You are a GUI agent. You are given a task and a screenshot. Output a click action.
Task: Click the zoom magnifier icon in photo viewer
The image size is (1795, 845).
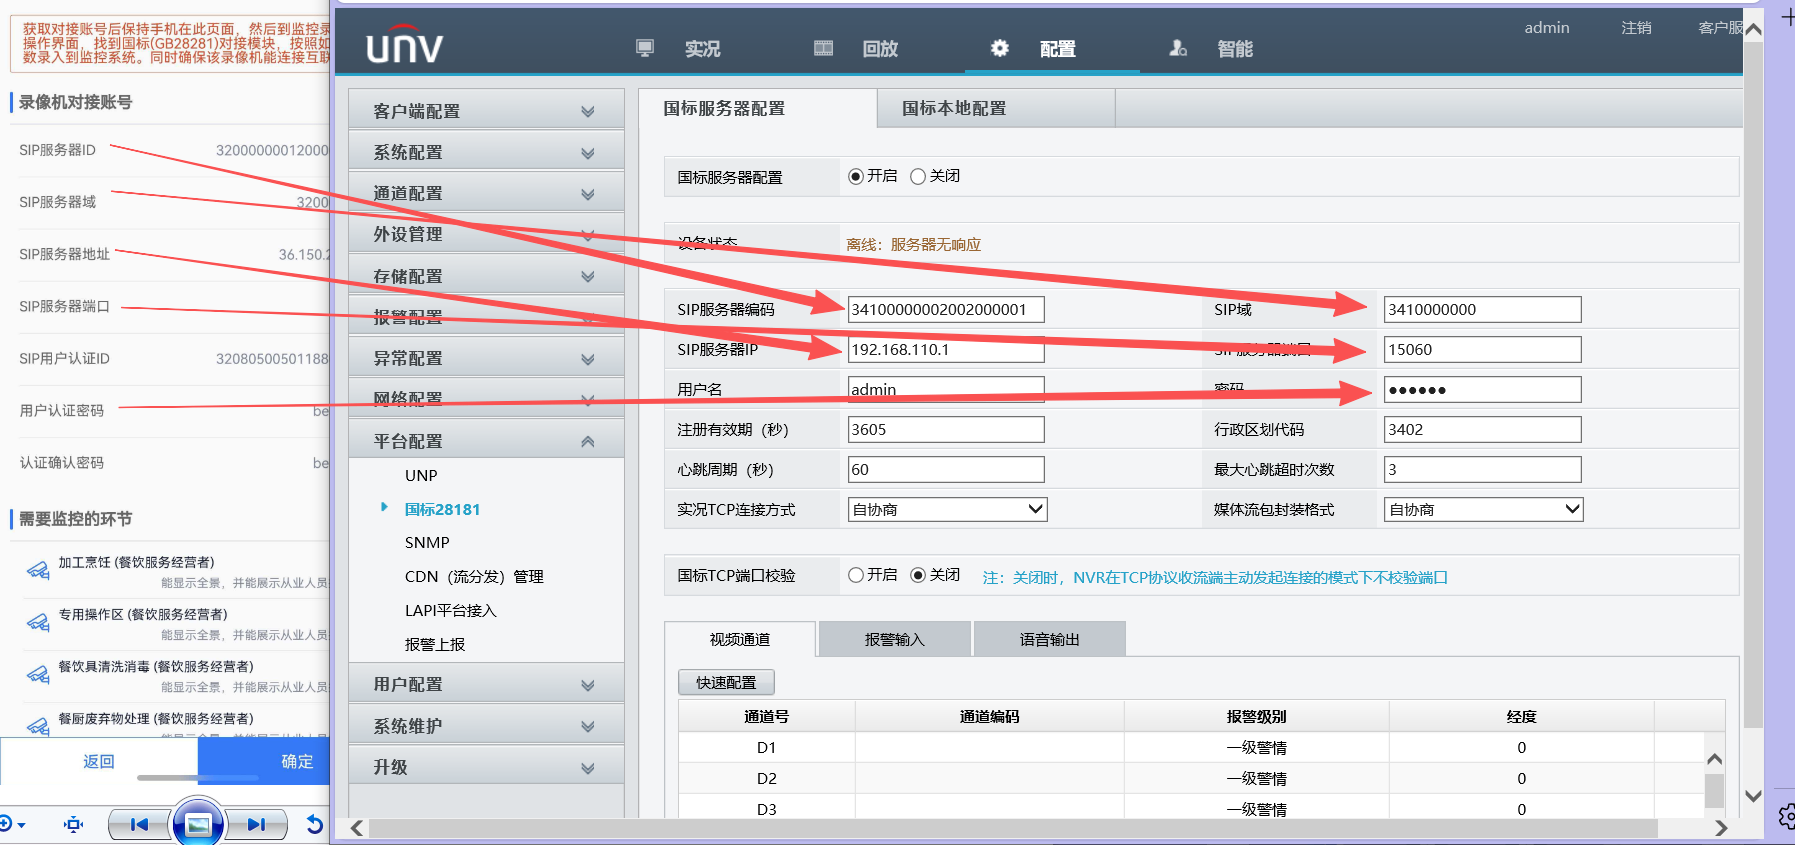[x=8, y=824]
